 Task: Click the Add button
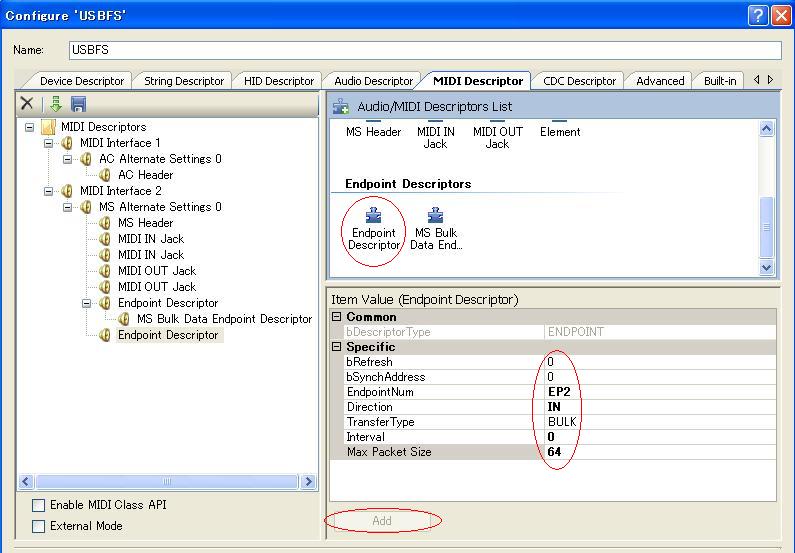click(x=382, y=521)
